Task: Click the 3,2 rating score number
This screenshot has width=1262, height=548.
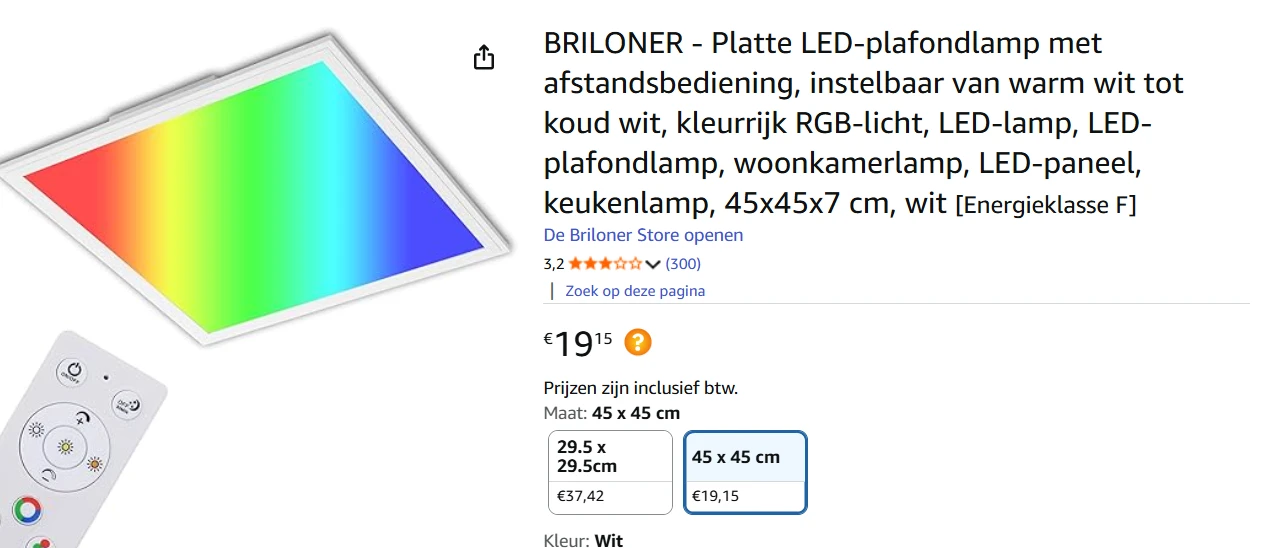Action: point(554,264)
